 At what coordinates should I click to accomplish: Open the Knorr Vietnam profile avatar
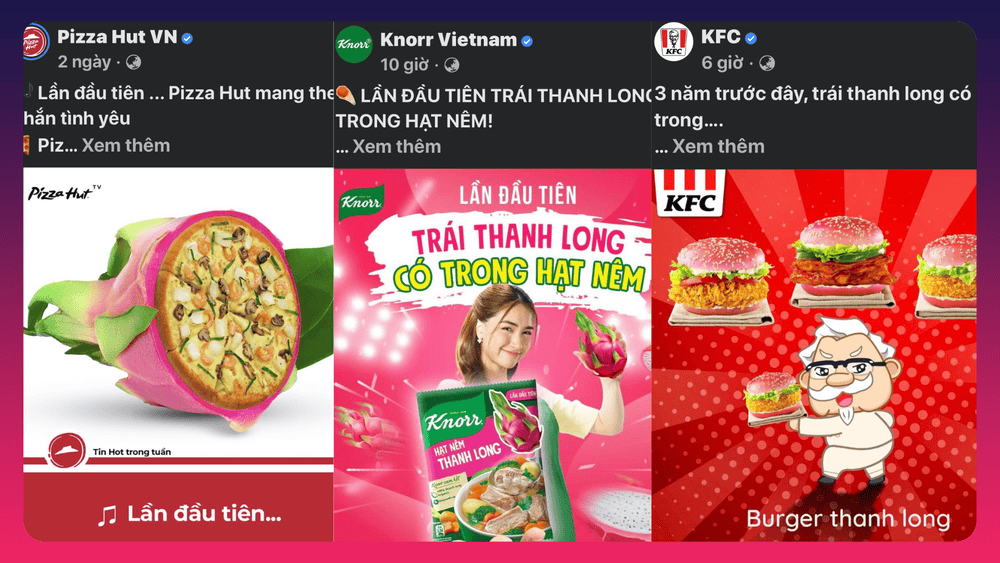click(x=354, y=44)
